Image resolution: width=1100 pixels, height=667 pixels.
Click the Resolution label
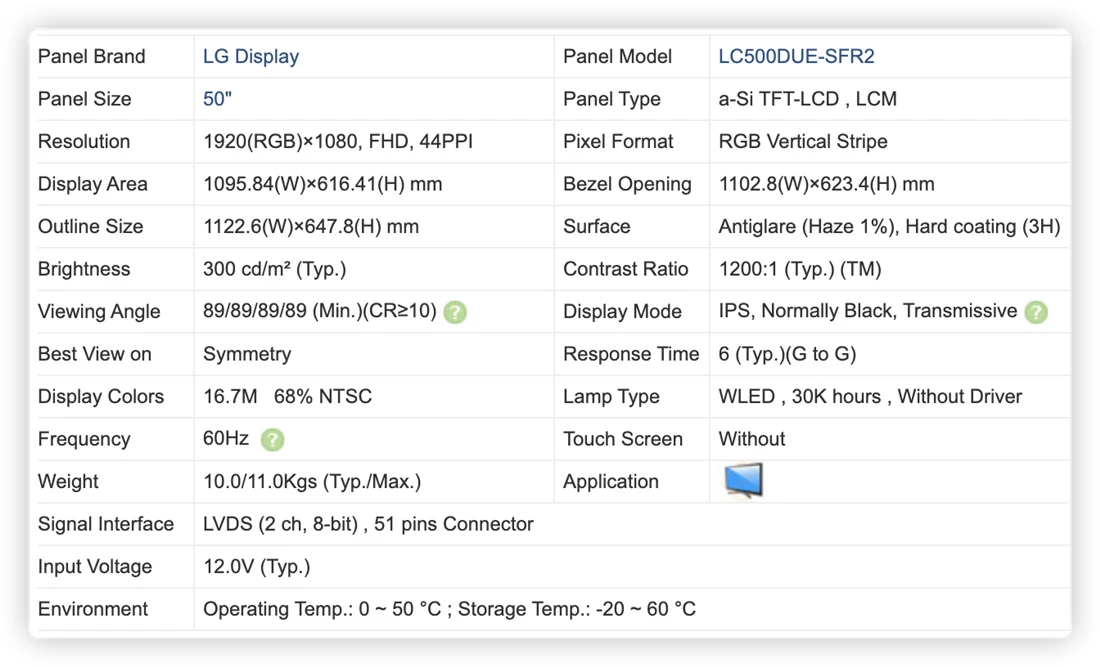click(83, 142)
